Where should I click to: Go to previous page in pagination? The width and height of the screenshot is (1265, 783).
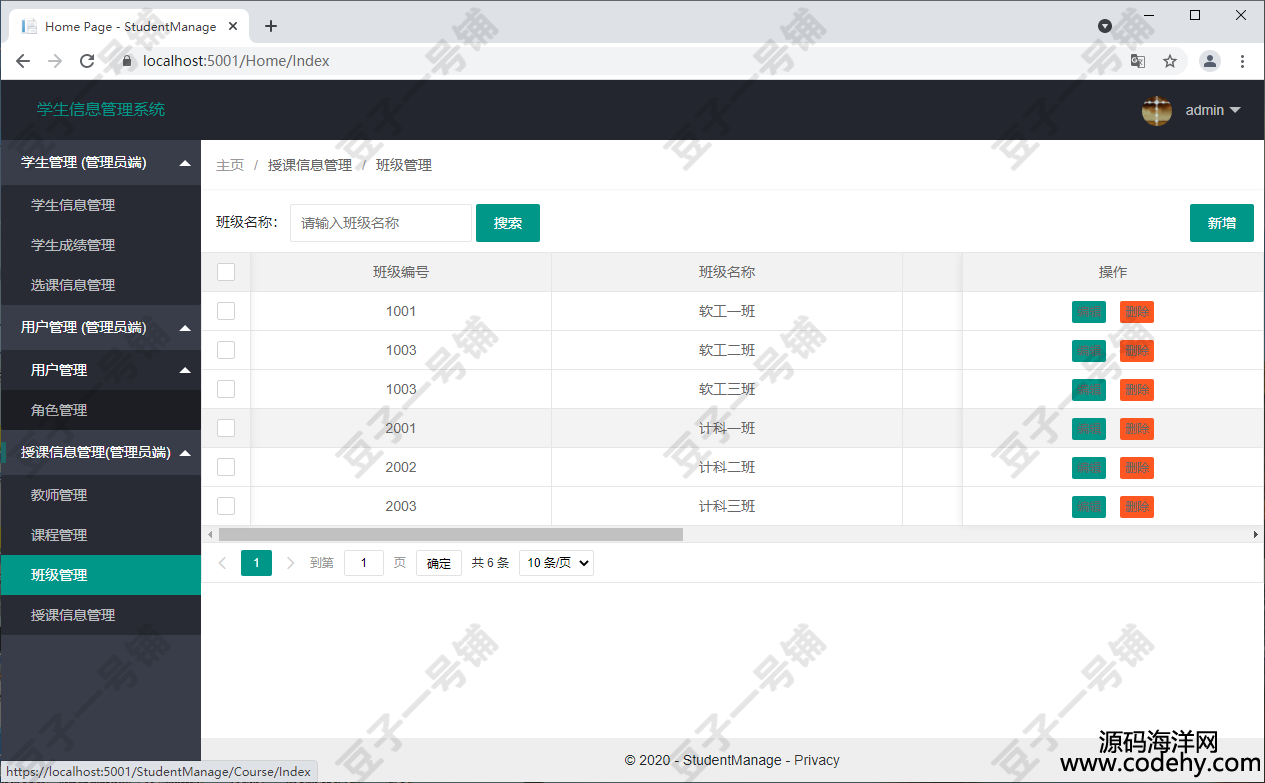[x=223, y=563]
